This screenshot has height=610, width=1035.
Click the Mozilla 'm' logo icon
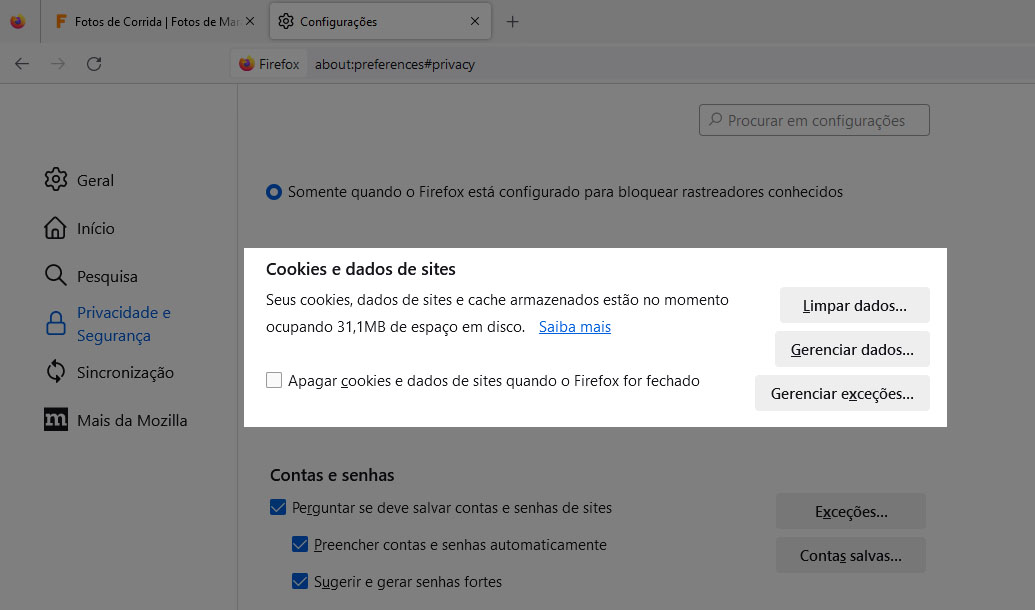click(55, 420)
